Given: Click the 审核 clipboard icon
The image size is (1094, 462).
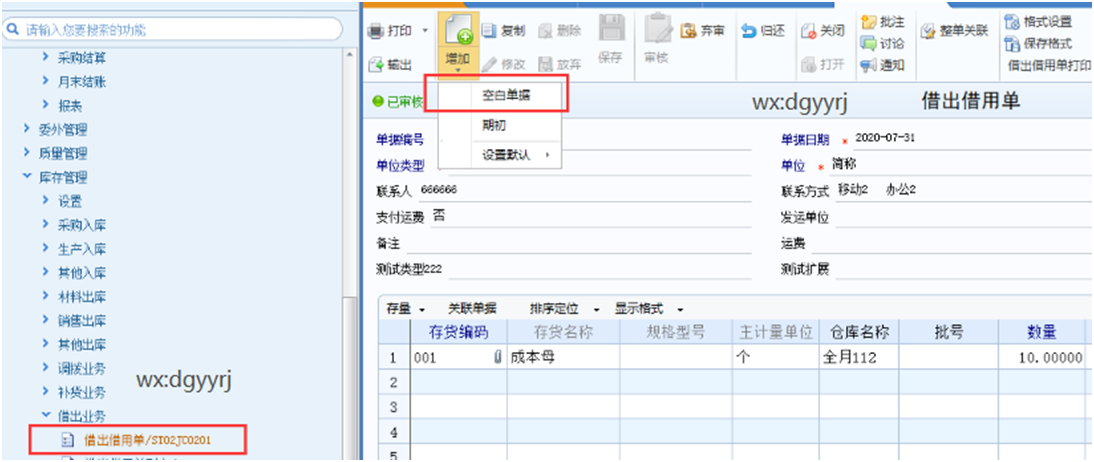Looking at the screenshot, I should (x=657, y=30).
